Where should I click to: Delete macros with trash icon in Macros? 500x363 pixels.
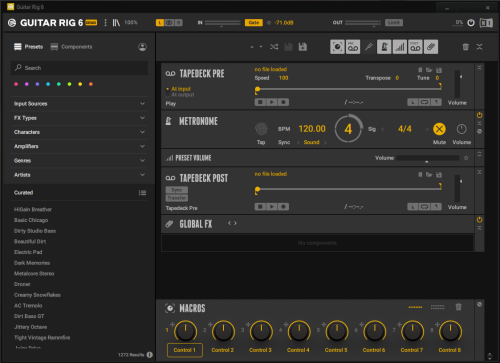[x=459, y=307]
